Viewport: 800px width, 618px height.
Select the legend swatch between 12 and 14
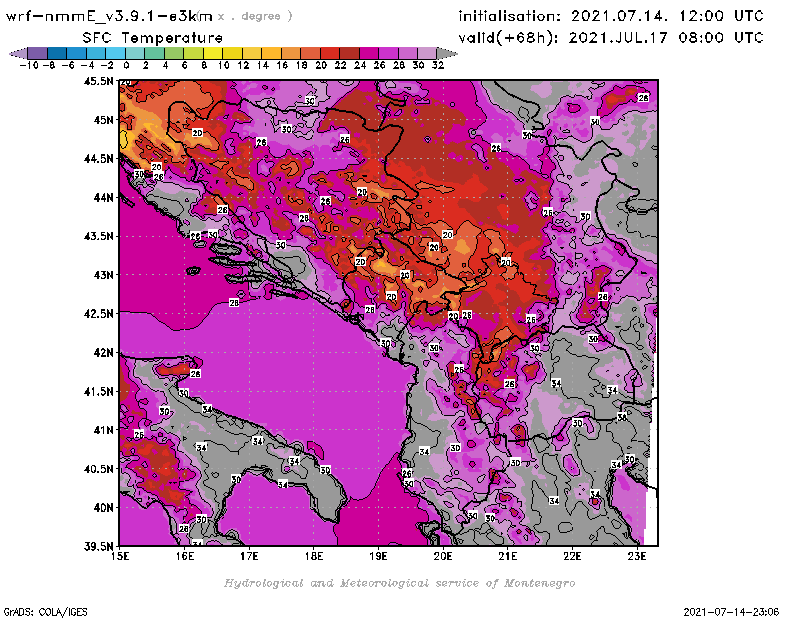coord(252,53)
